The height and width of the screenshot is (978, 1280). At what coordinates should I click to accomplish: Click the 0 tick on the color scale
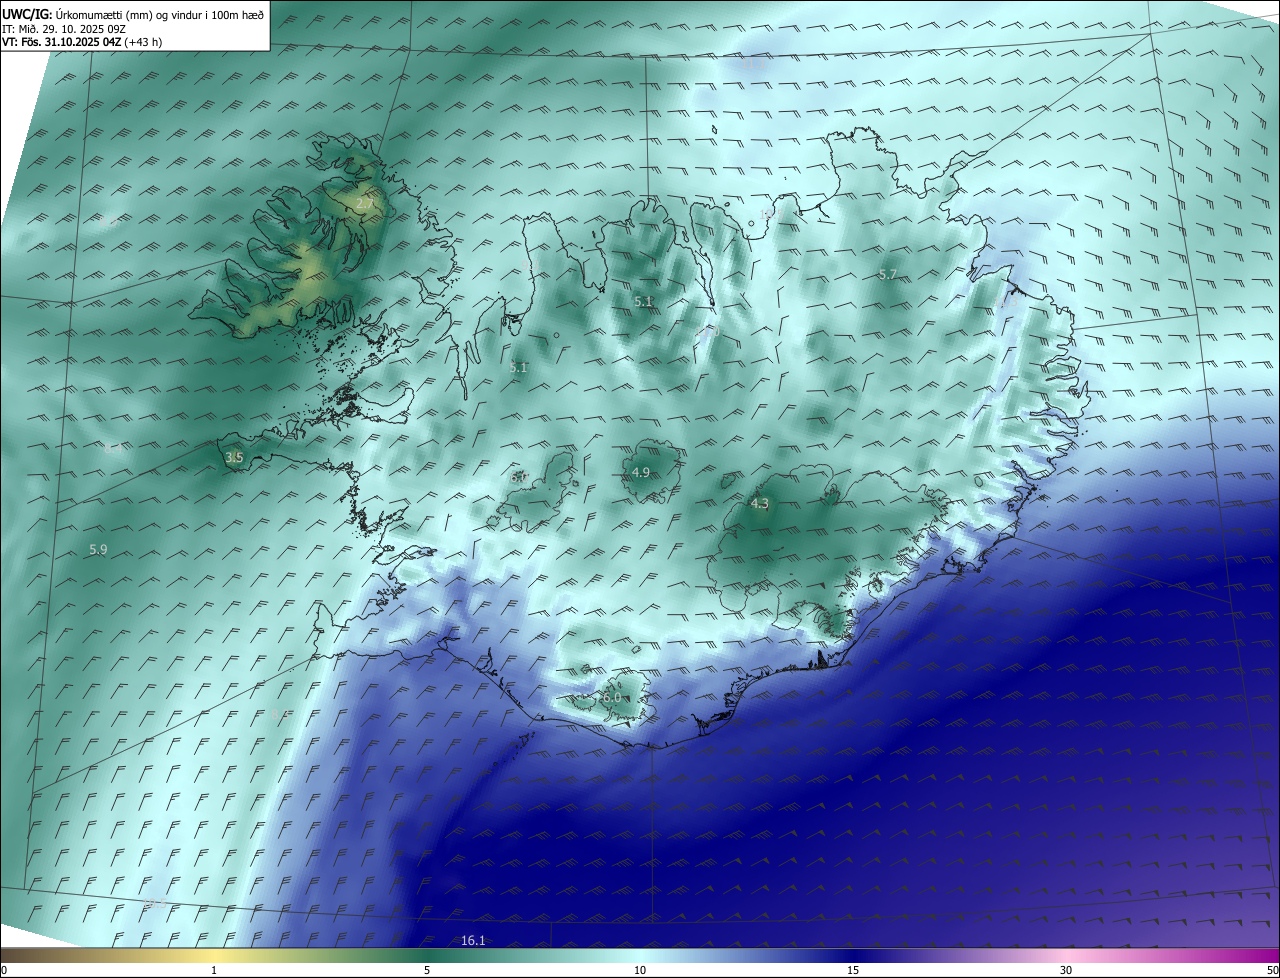[4, 970]
